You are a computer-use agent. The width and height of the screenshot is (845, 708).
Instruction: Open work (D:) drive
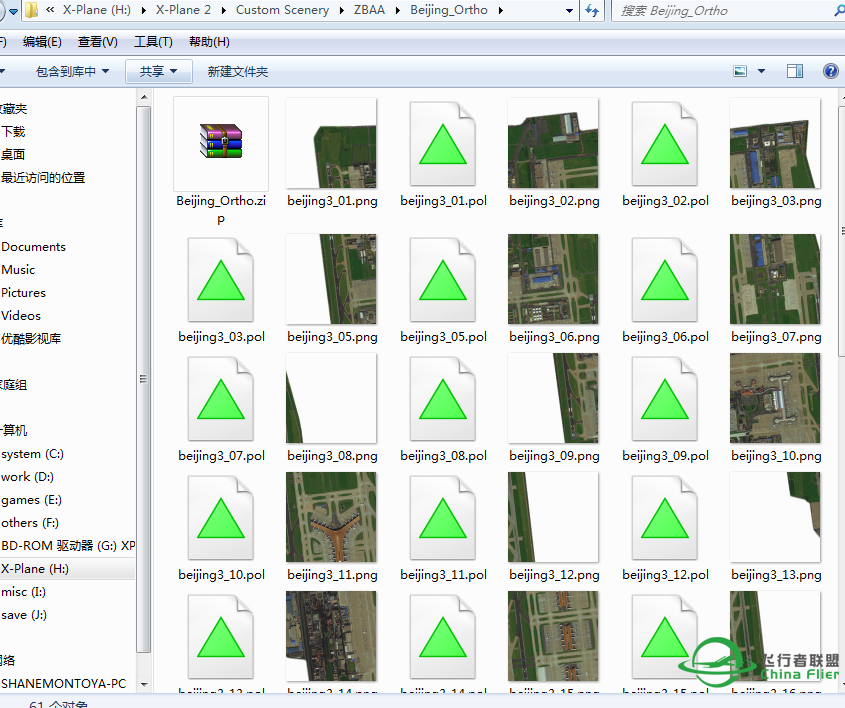(x=27, y=477)
